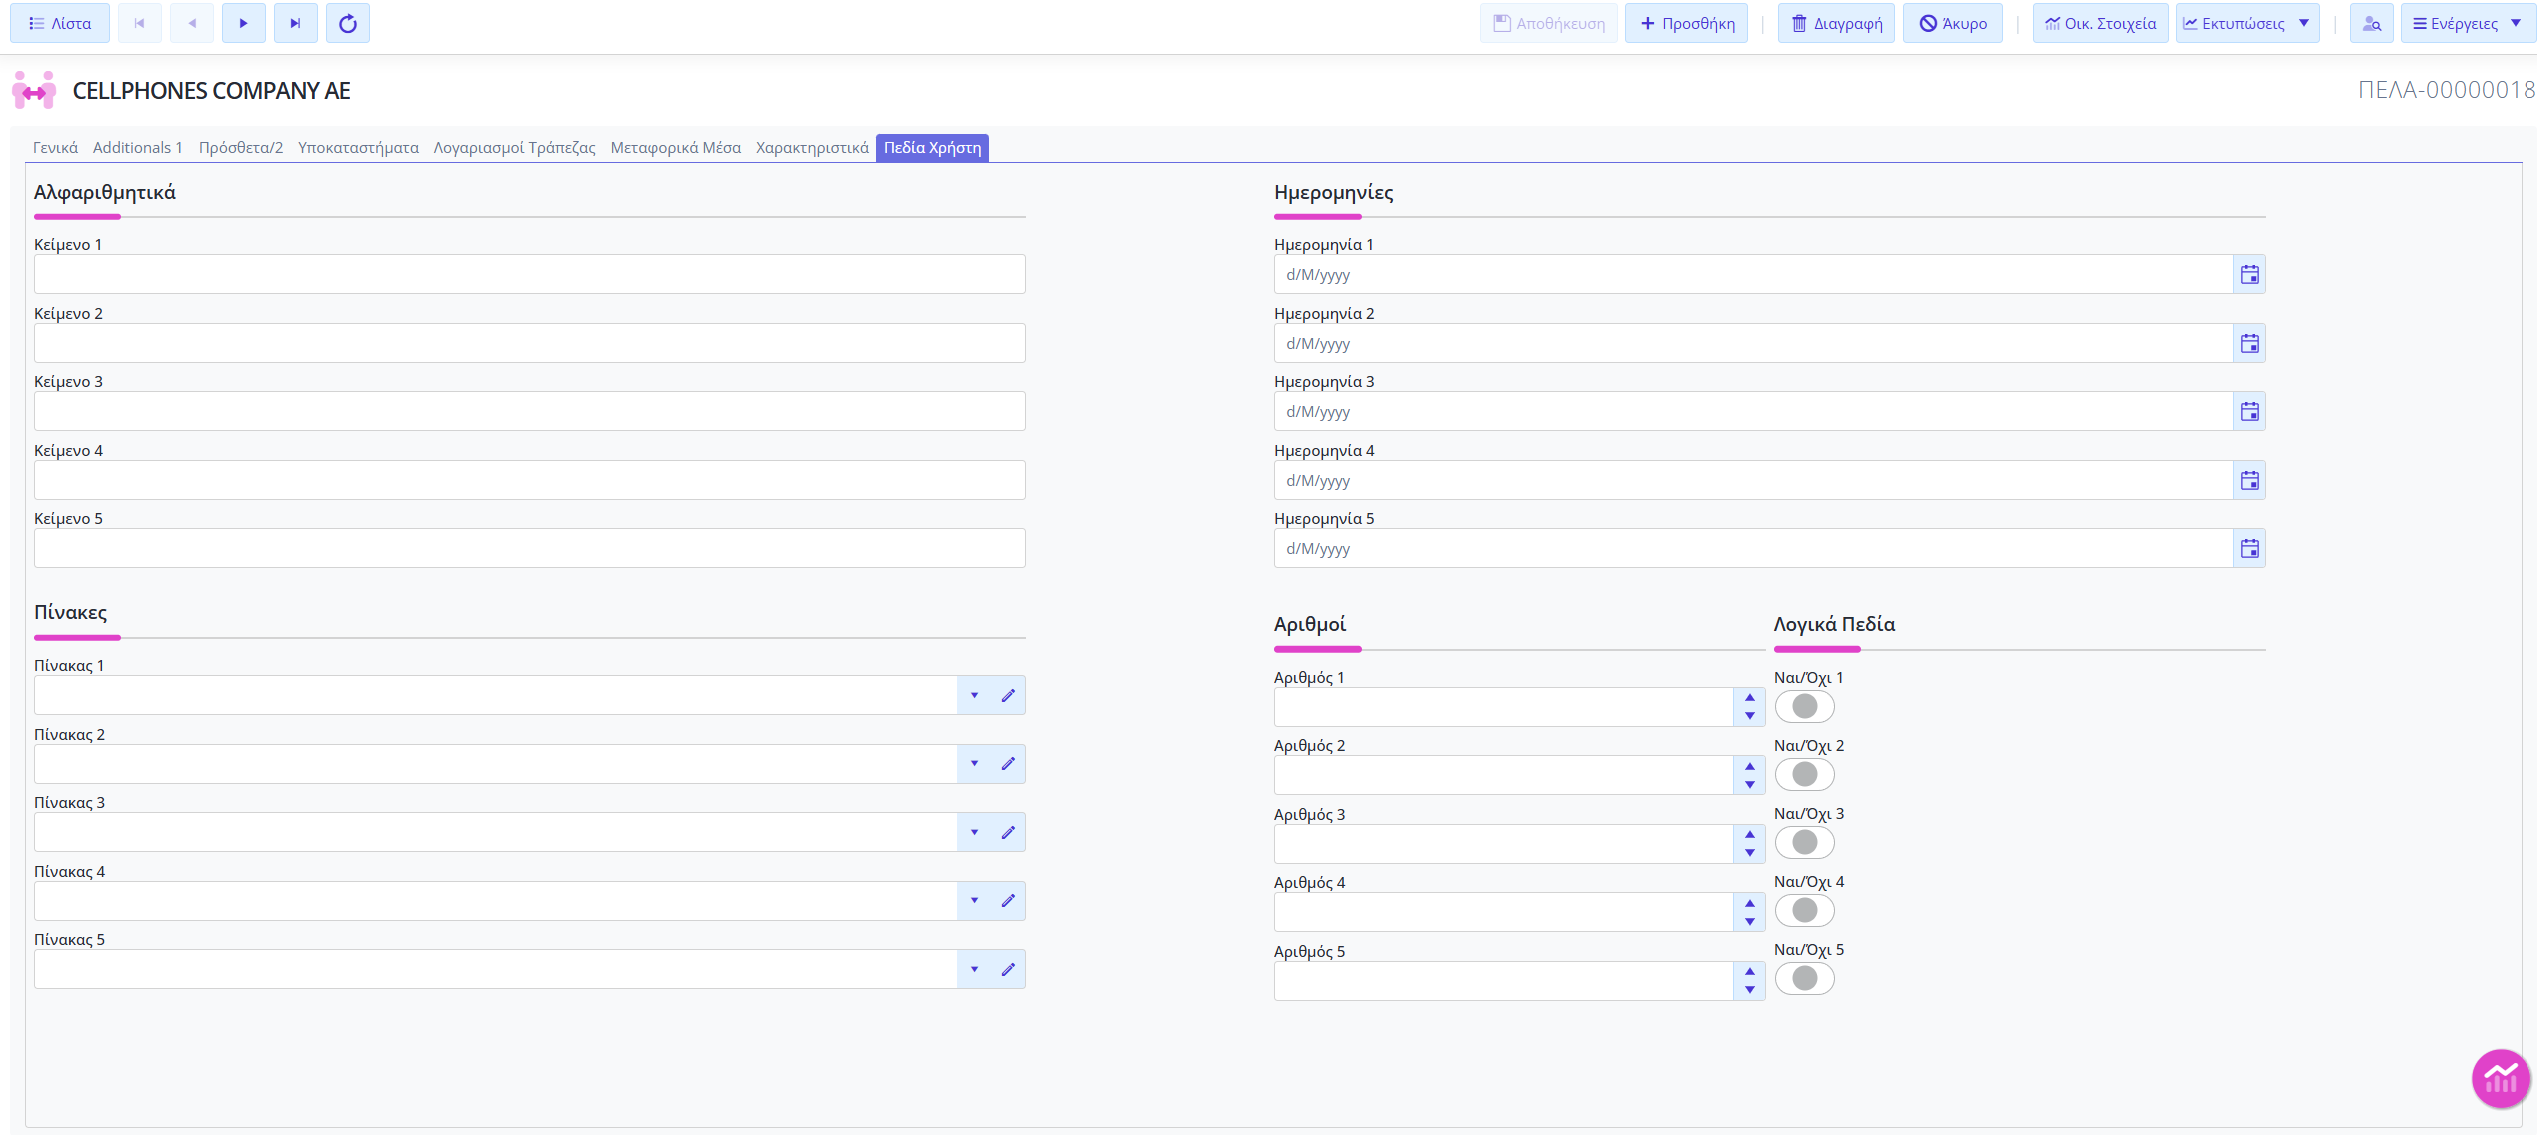Go to the previous record

[x=192, y=23]
